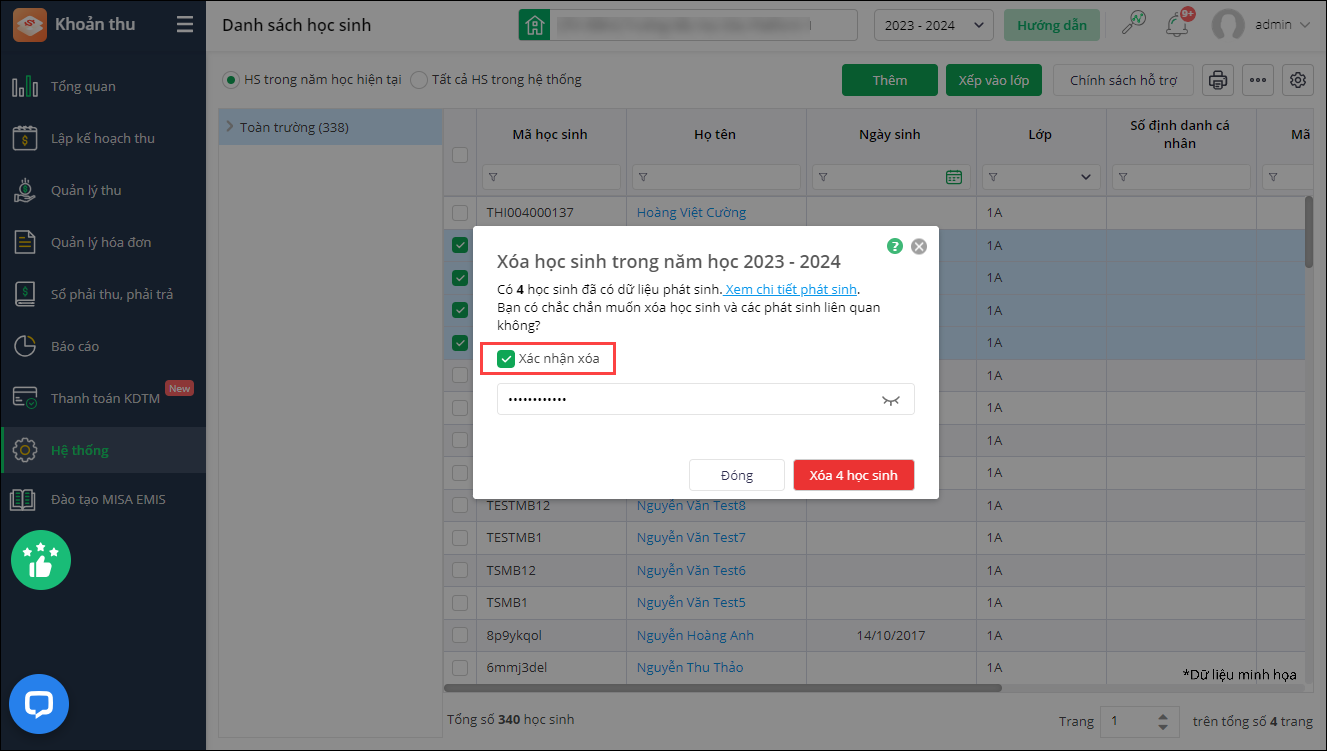This screenshot has height=751, width=1327.
Task: Open the table settings gear
Action: pos(1299,80)
